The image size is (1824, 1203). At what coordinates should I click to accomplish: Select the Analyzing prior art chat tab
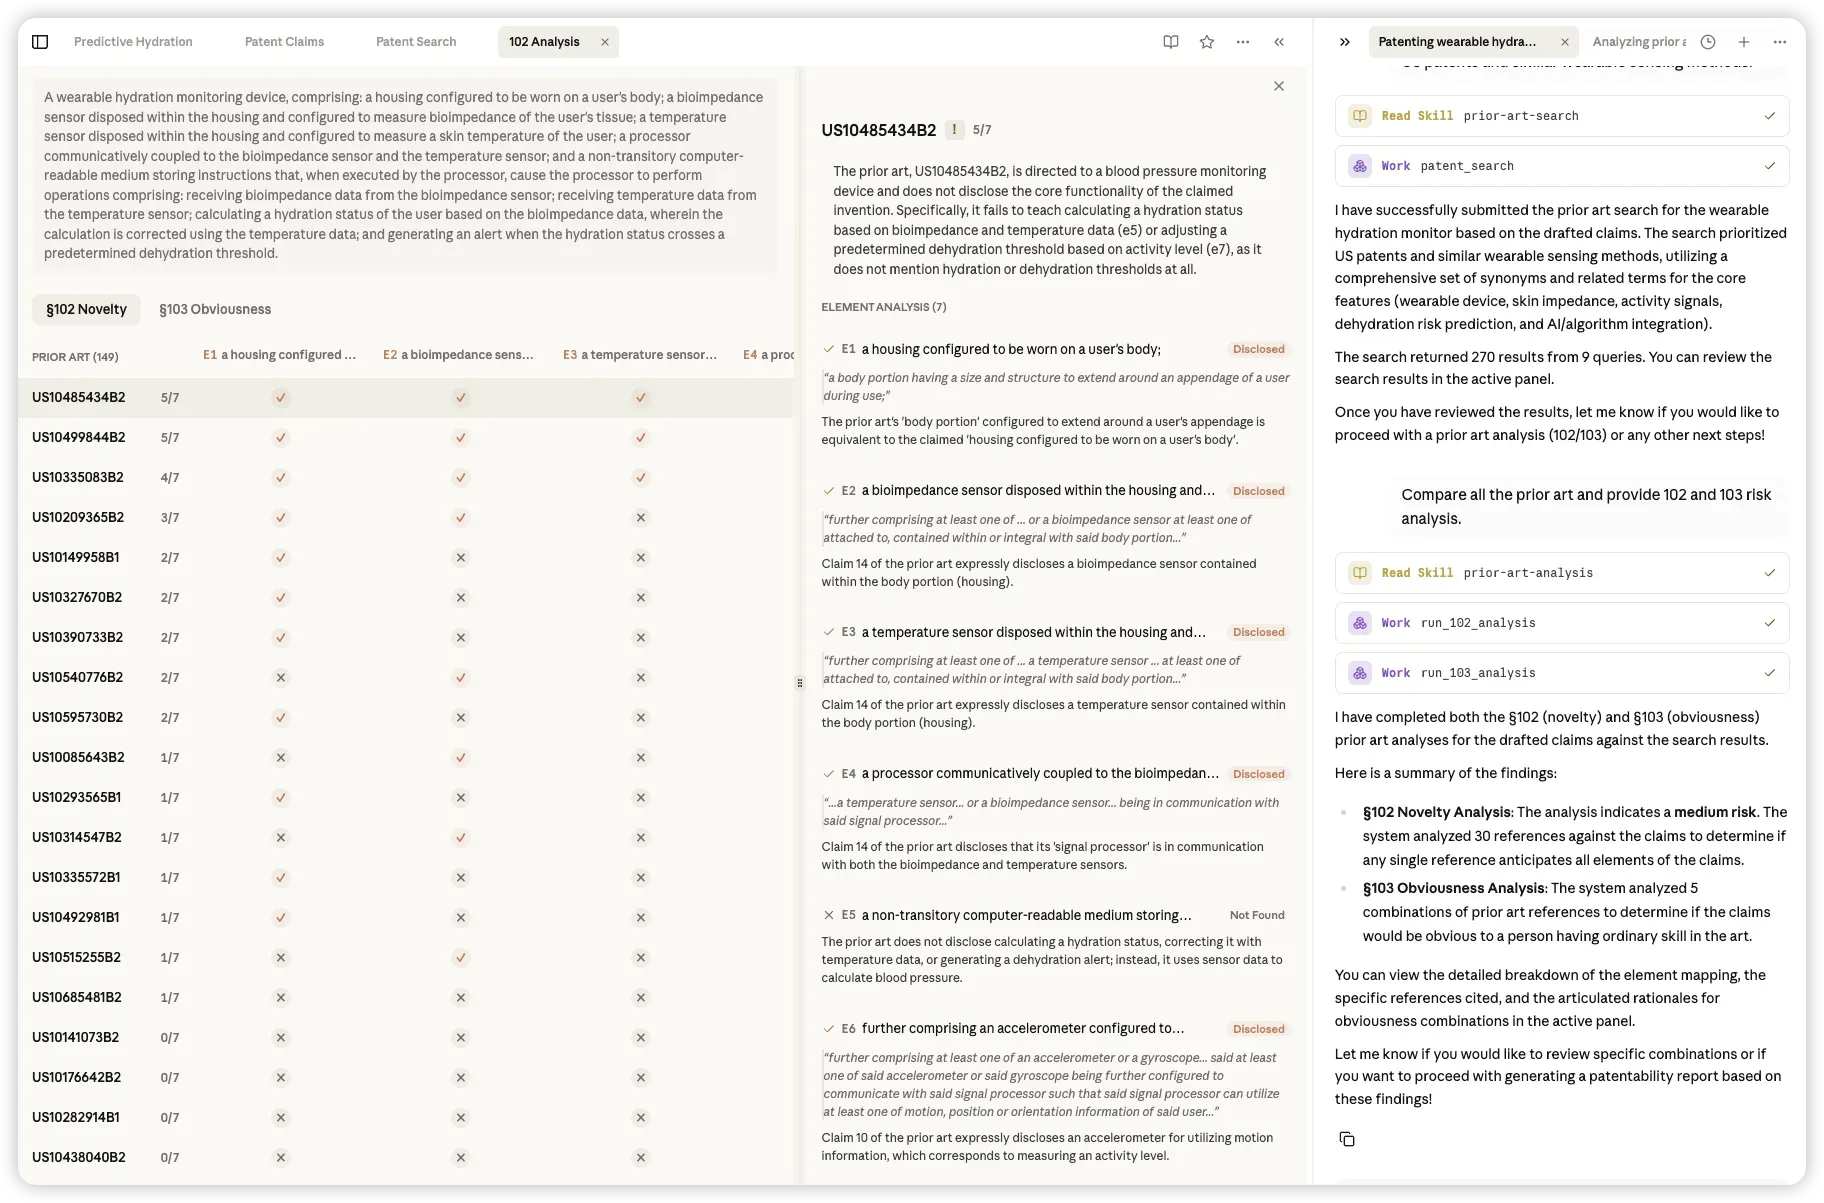click(x=1638, y=42)
